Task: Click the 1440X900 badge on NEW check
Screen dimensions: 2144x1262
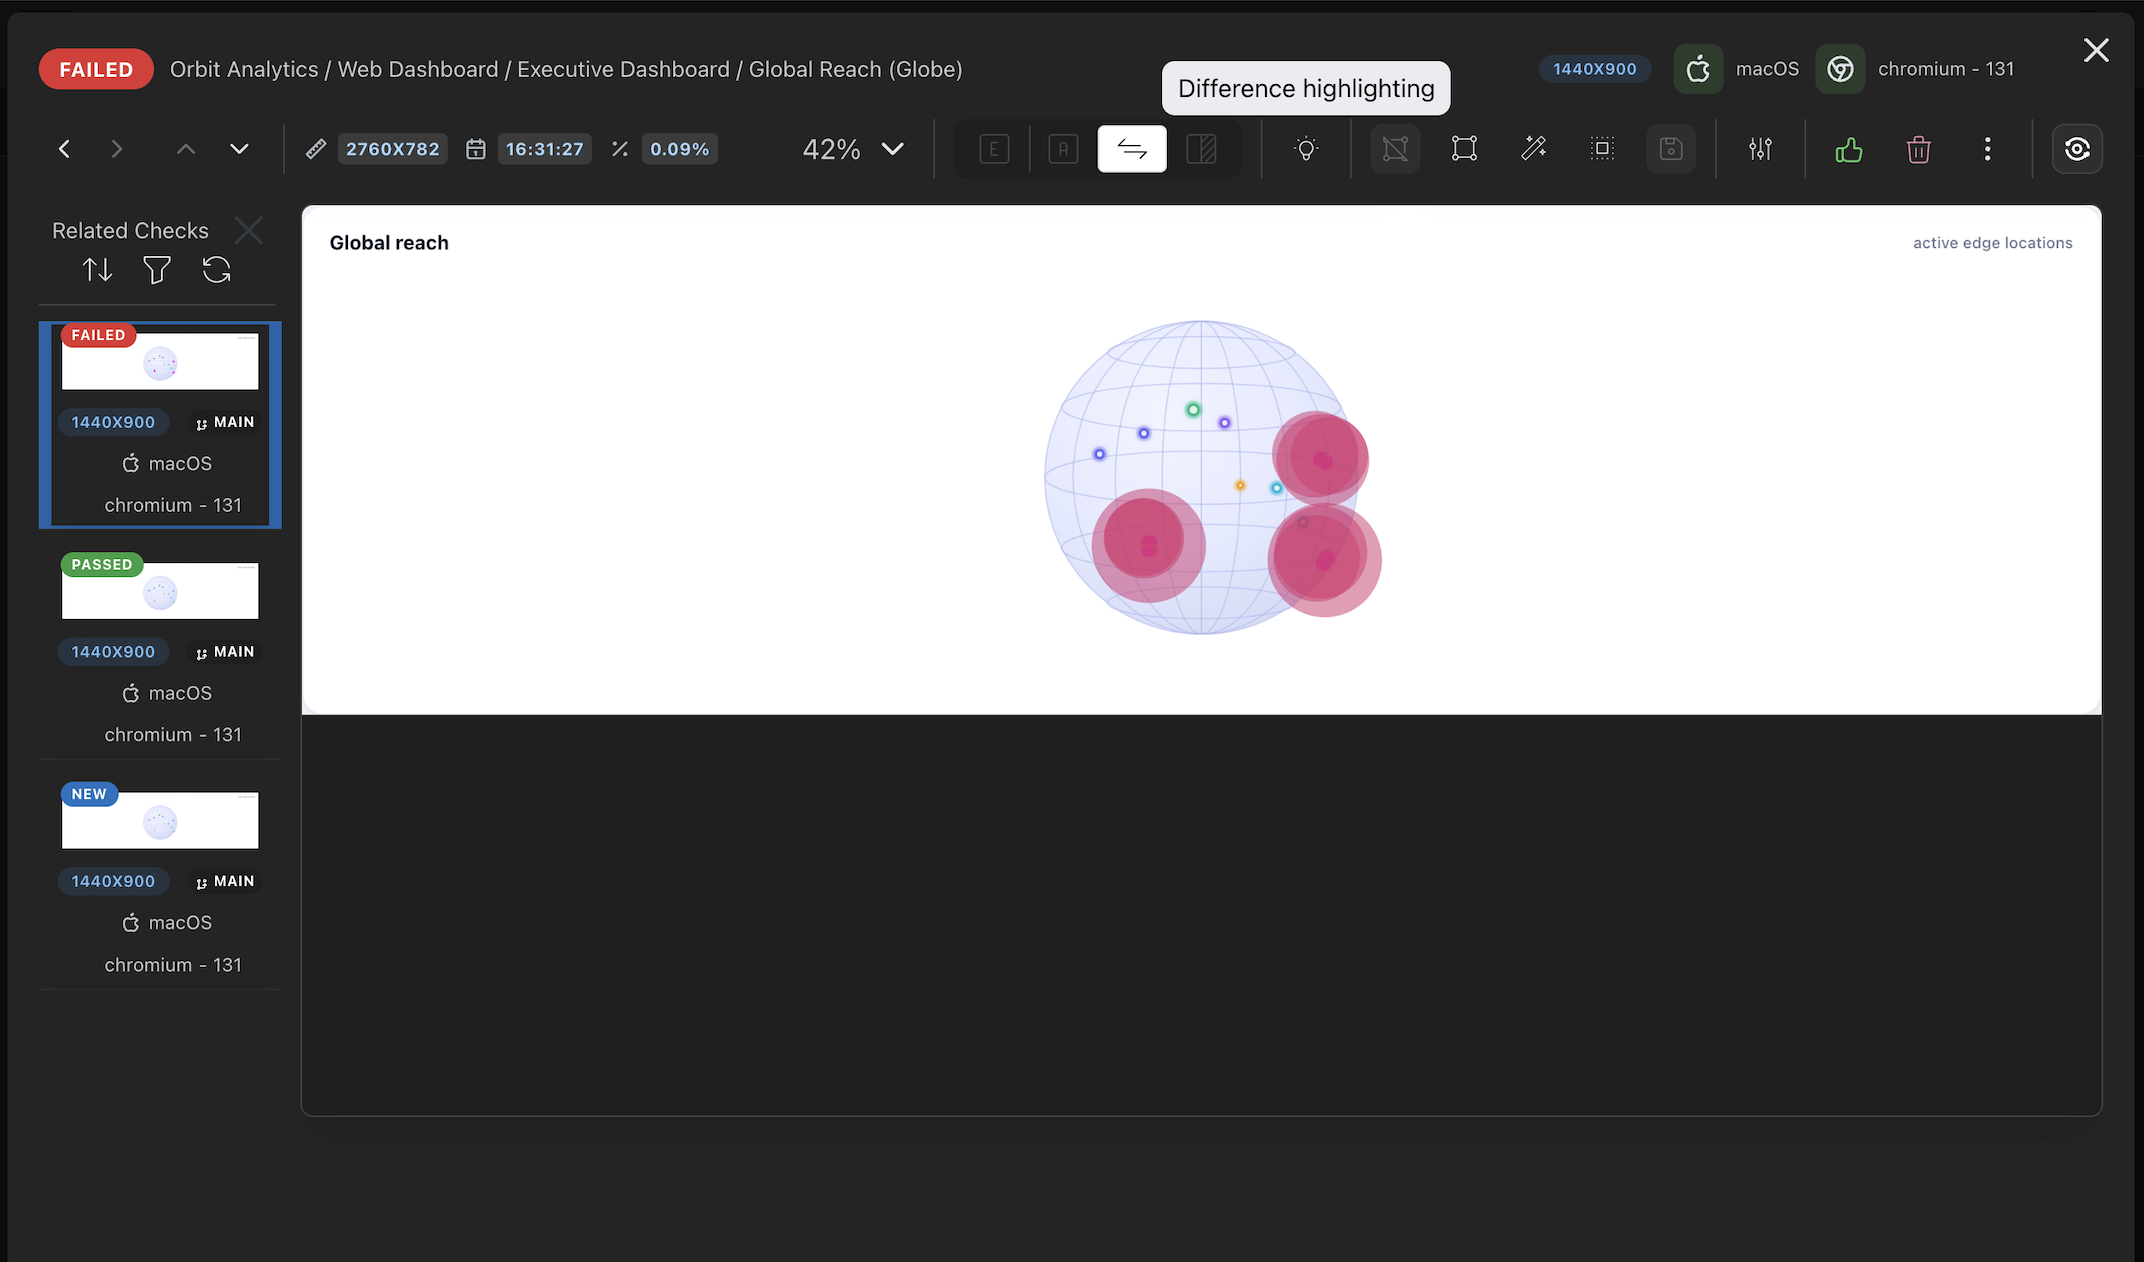Action: (113, 881)
